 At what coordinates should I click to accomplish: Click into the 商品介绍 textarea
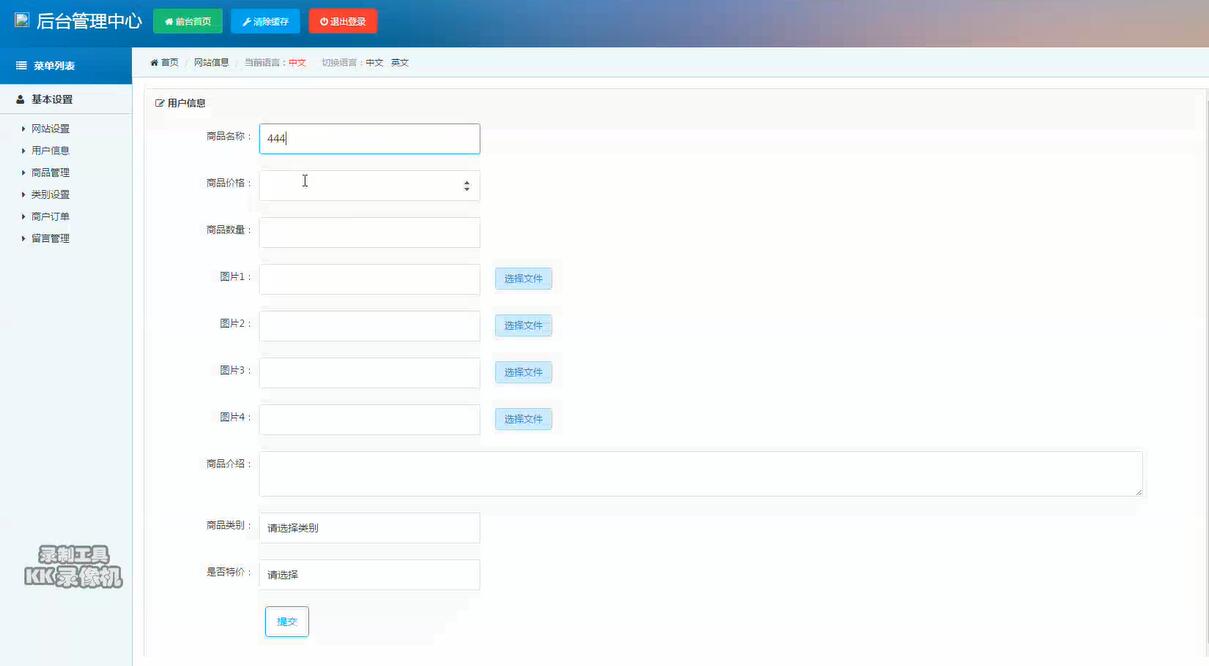pyautogui.click(x=701, y=474)
